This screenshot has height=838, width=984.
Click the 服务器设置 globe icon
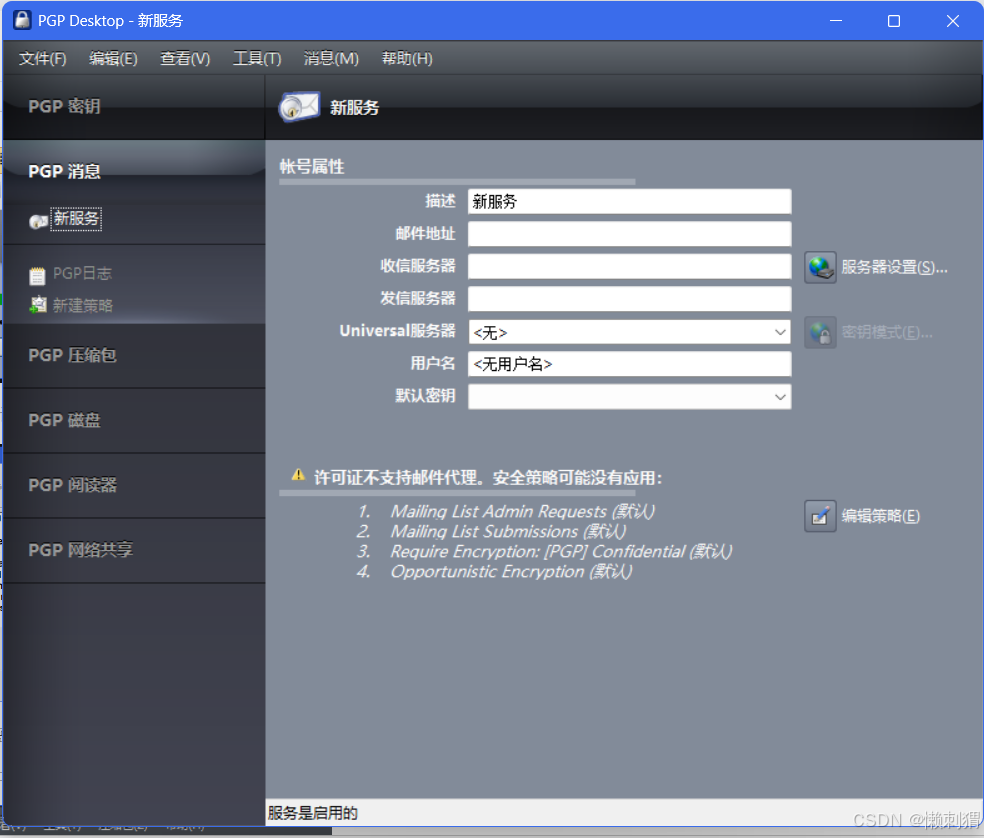[820, 267]
